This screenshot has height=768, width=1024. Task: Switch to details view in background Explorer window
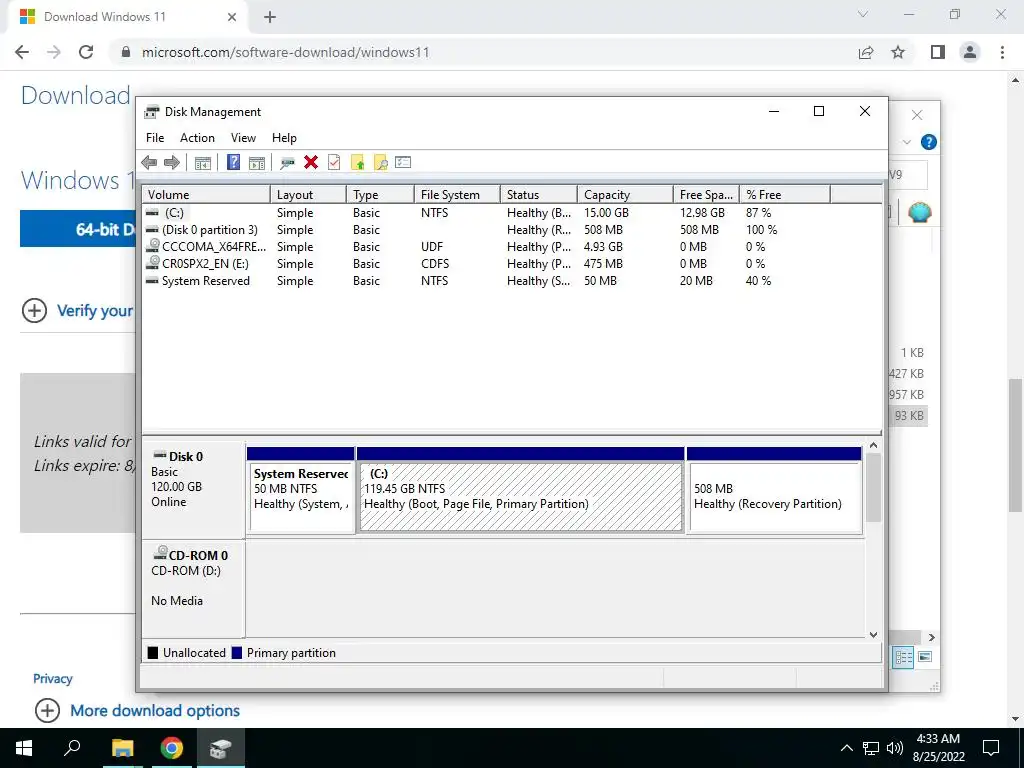click(x=904, y=657)
